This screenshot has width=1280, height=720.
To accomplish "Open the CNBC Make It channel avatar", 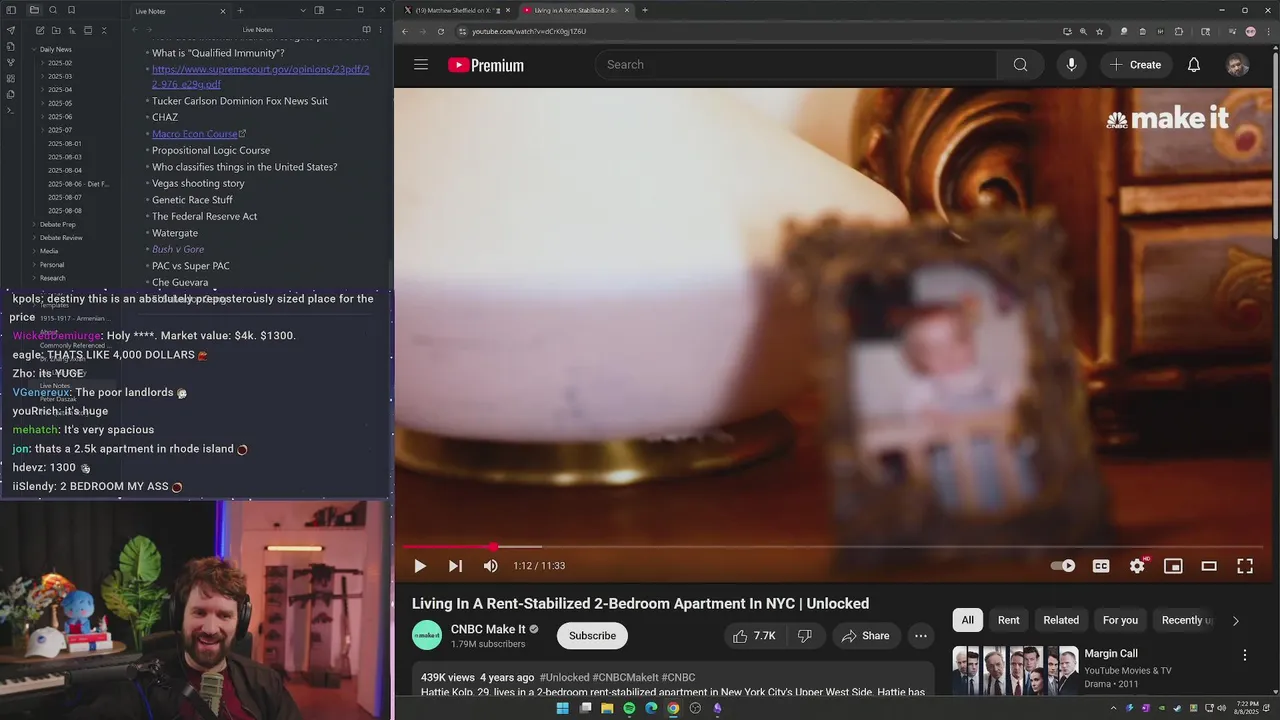I will pyautogui.click(x=427, y=635).
